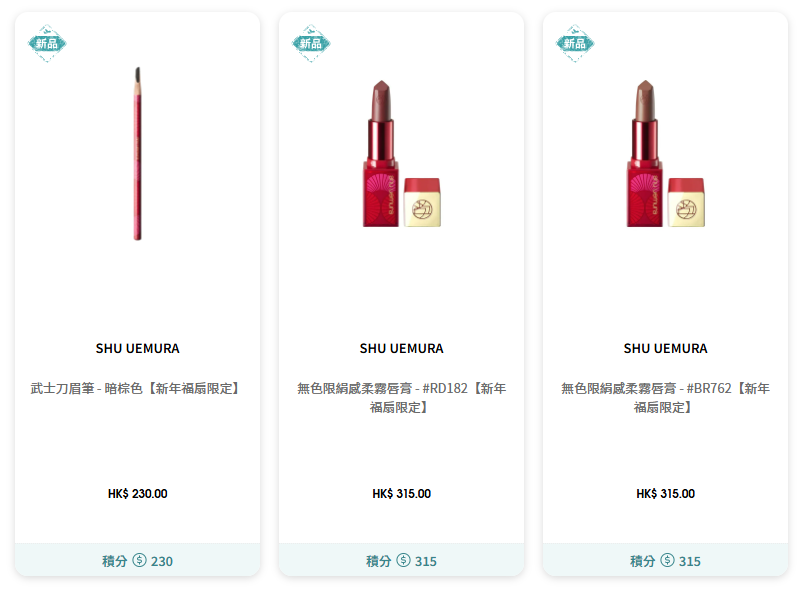Click SHU UEMURA brand on the eyebrow pencil card
This screenshot has width=809, height=596.
[138, 349]
